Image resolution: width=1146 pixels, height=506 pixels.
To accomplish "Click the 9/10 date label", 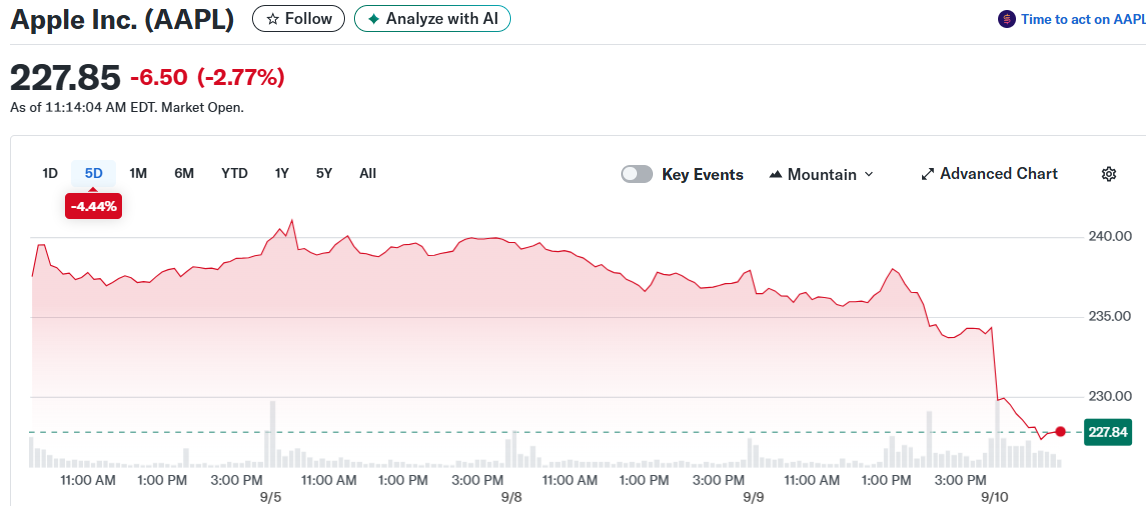I will coord(994,497).
